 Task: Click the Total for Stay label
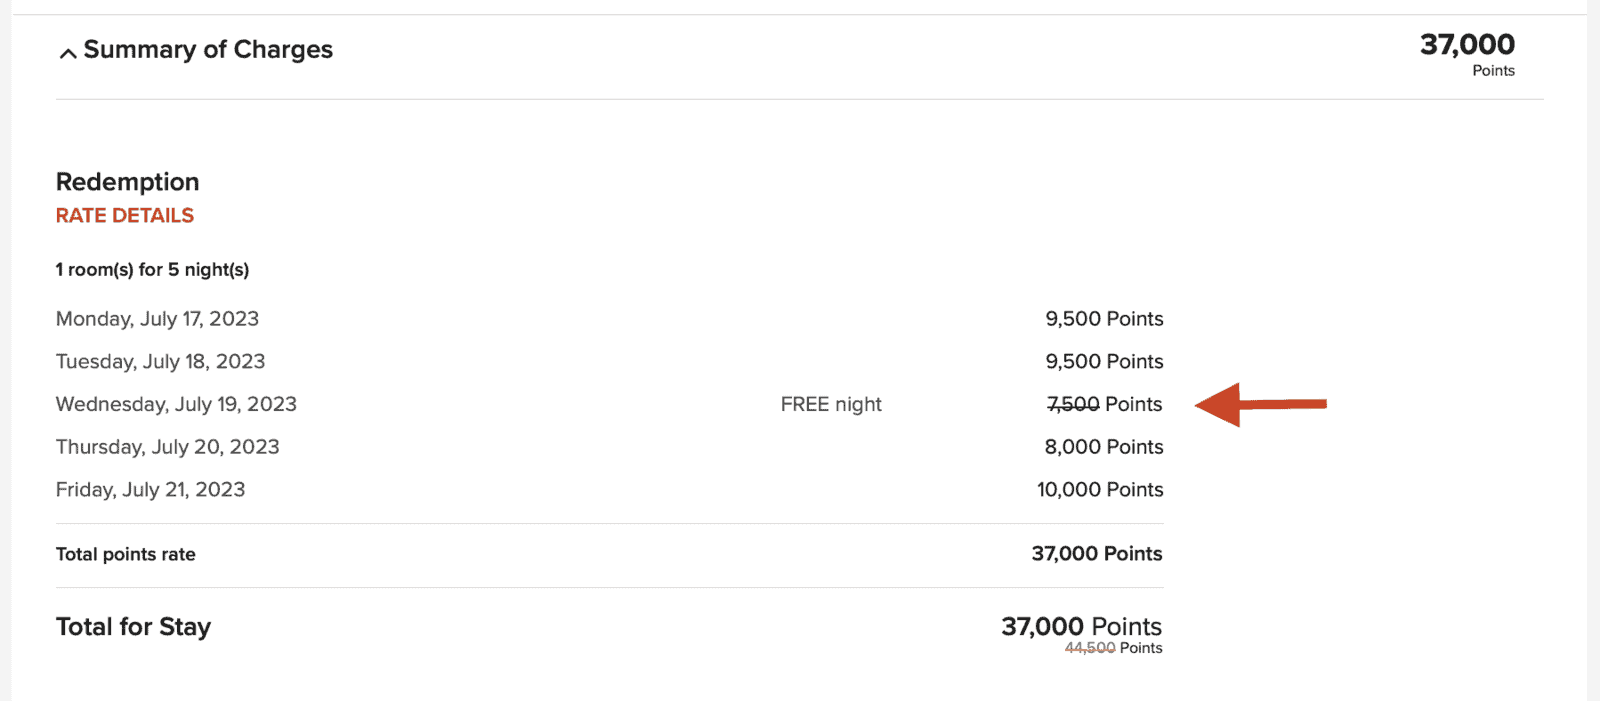(133, 627)
